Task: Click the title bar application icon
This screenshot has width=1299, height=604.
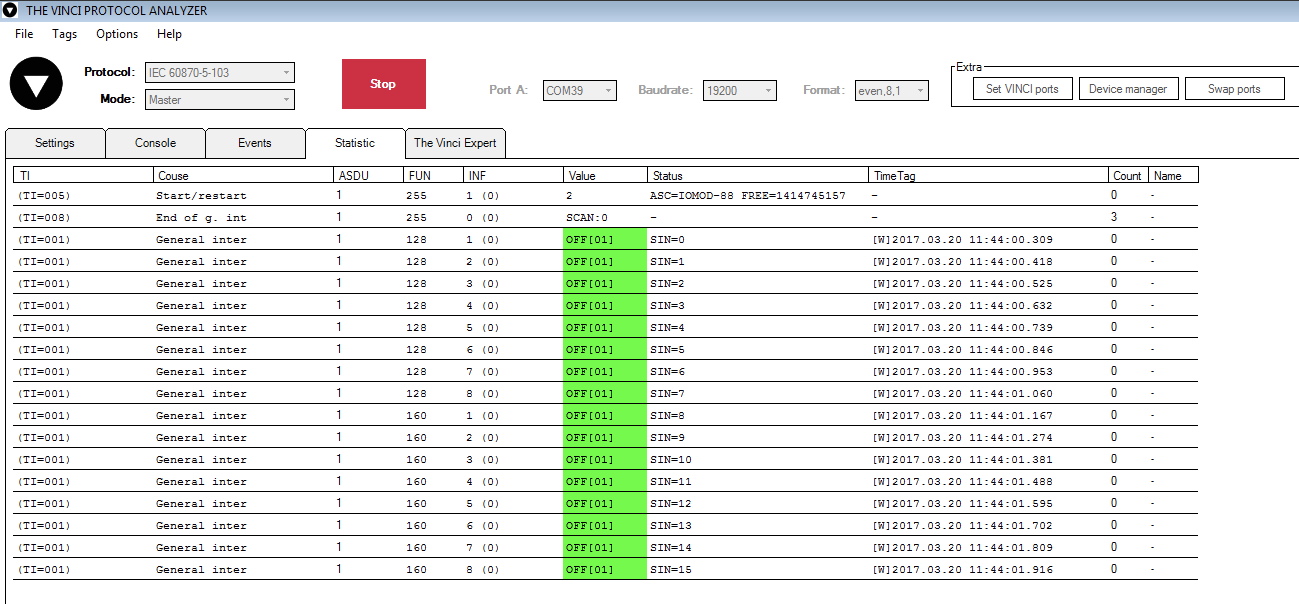Action: tap(10, 10)
